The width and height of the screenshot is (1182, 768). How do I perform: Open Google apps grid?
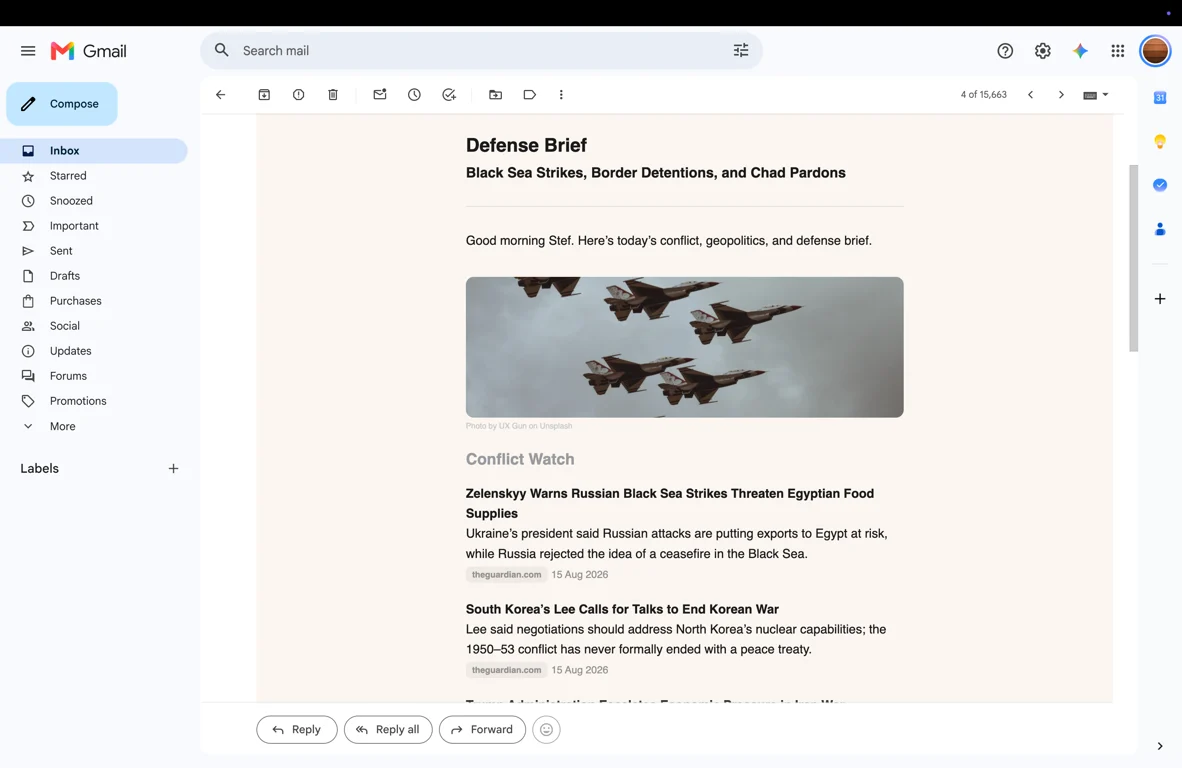(1118, 50)
